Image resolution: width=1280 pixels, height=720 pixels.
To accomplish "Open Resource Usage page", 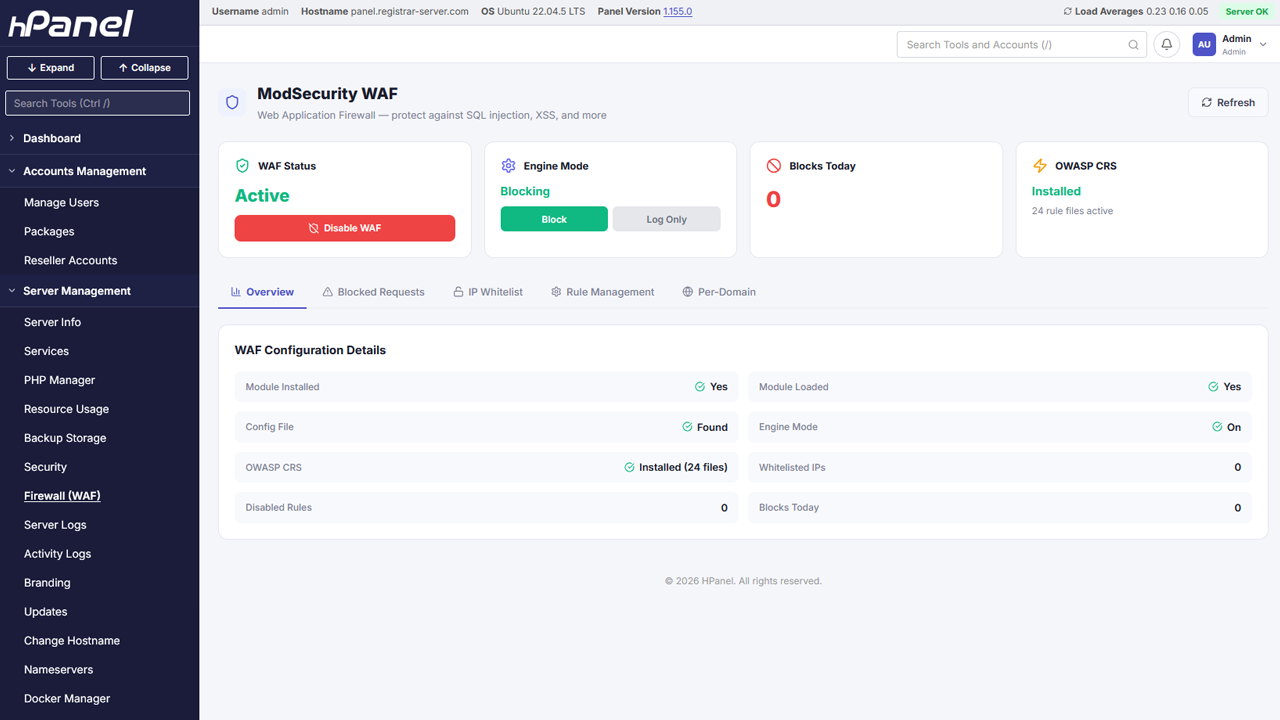I will (67, 409).
